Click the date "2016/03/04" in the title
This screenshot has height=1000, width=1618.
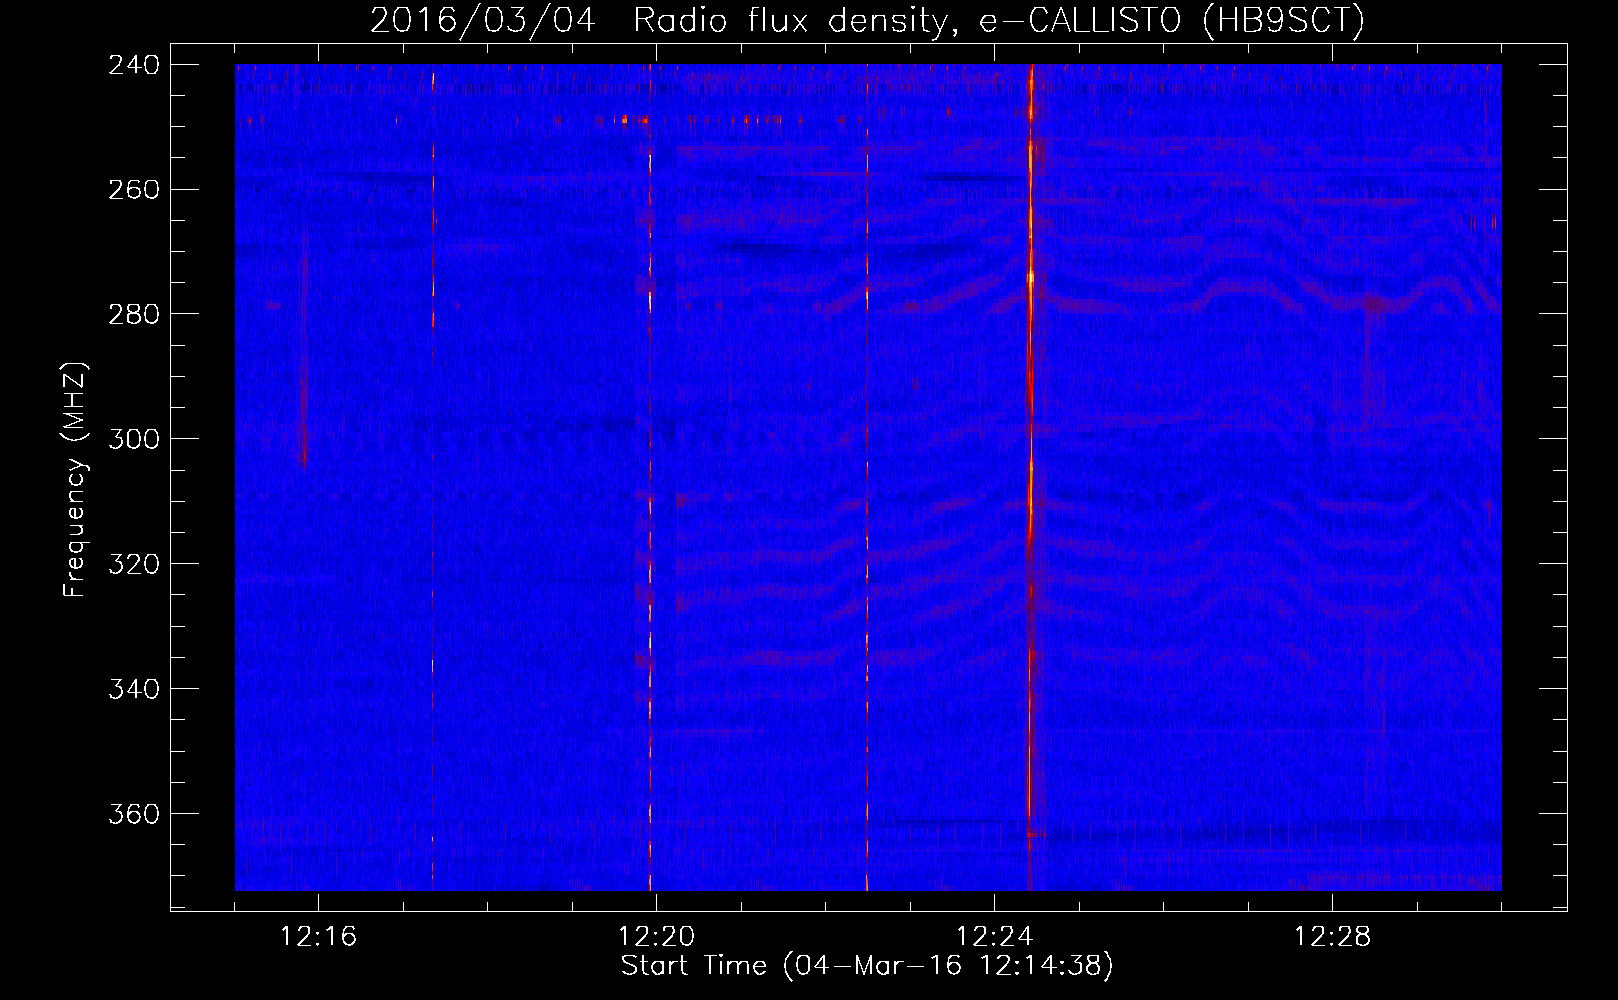(483, 20)
